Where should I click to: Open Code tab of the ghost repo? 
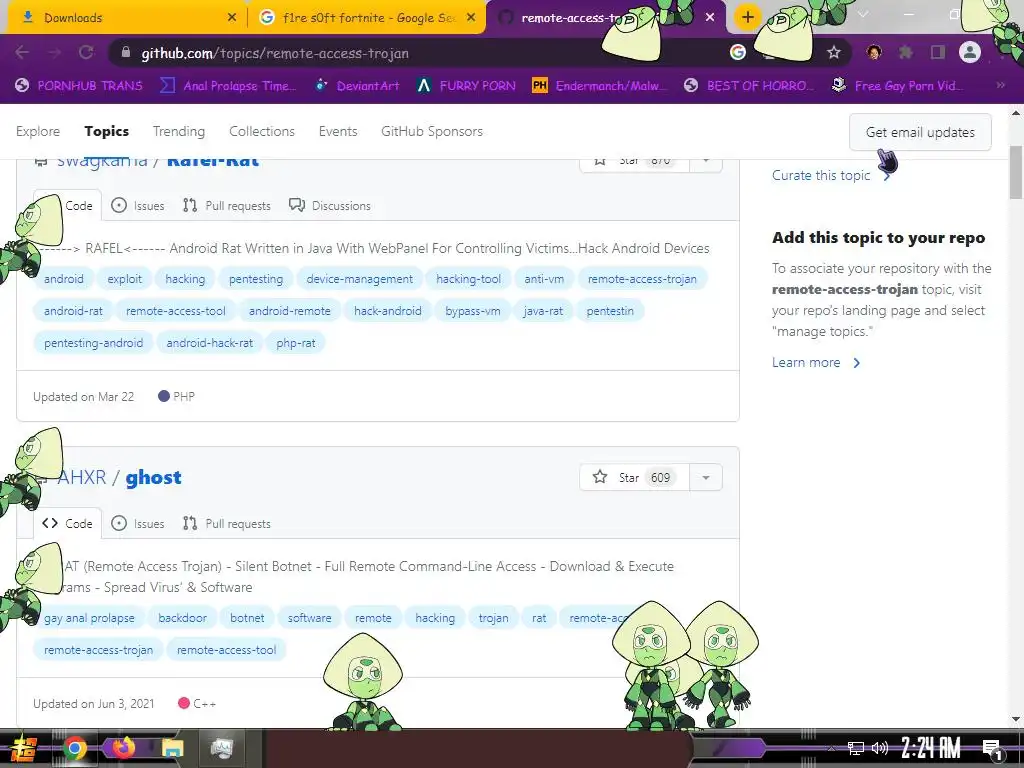coord(67,524)
